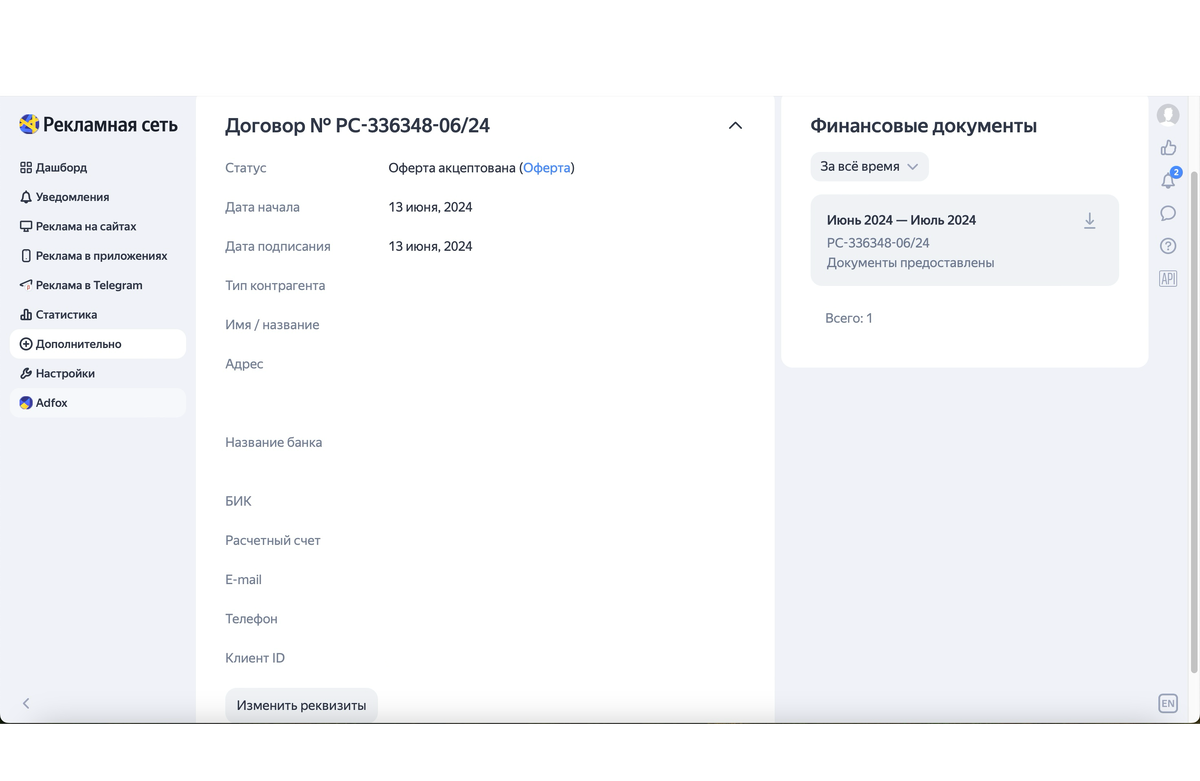Open the user profile avatar

pos(1168,115)
